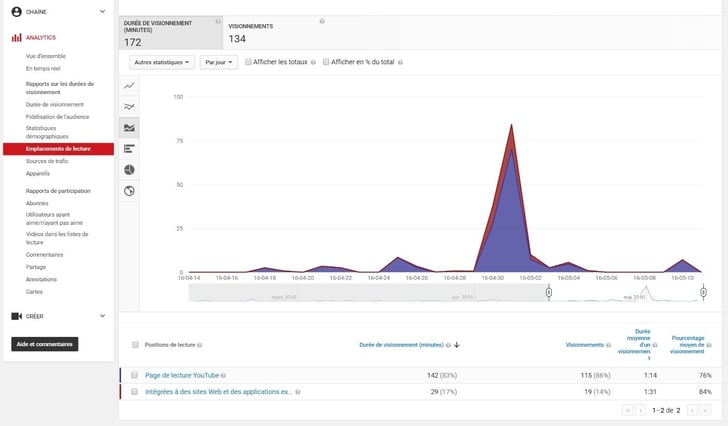This screenshot has width=728, height=426.
Task: Tick checkbox for 'Page de lecture YouTube' row
Action: tap(134, 375)
